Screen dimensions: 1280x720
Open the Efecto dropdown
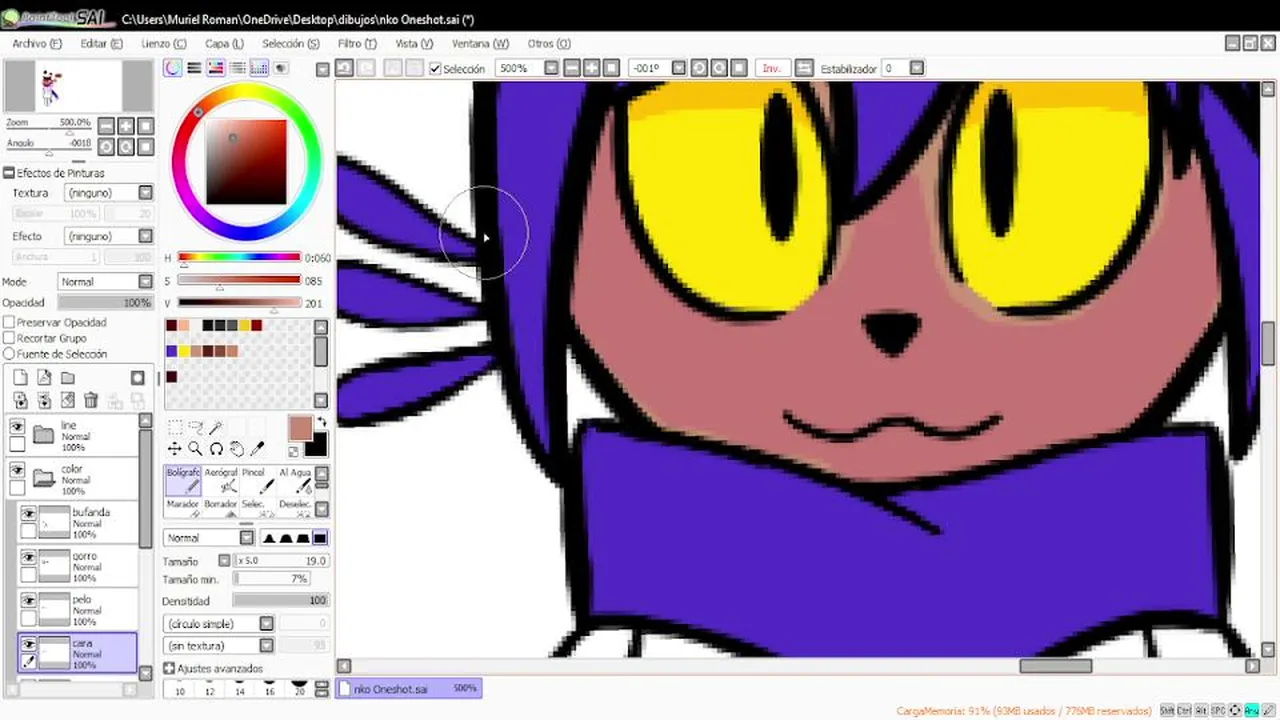pyautogui.click(x=108, y=236)
